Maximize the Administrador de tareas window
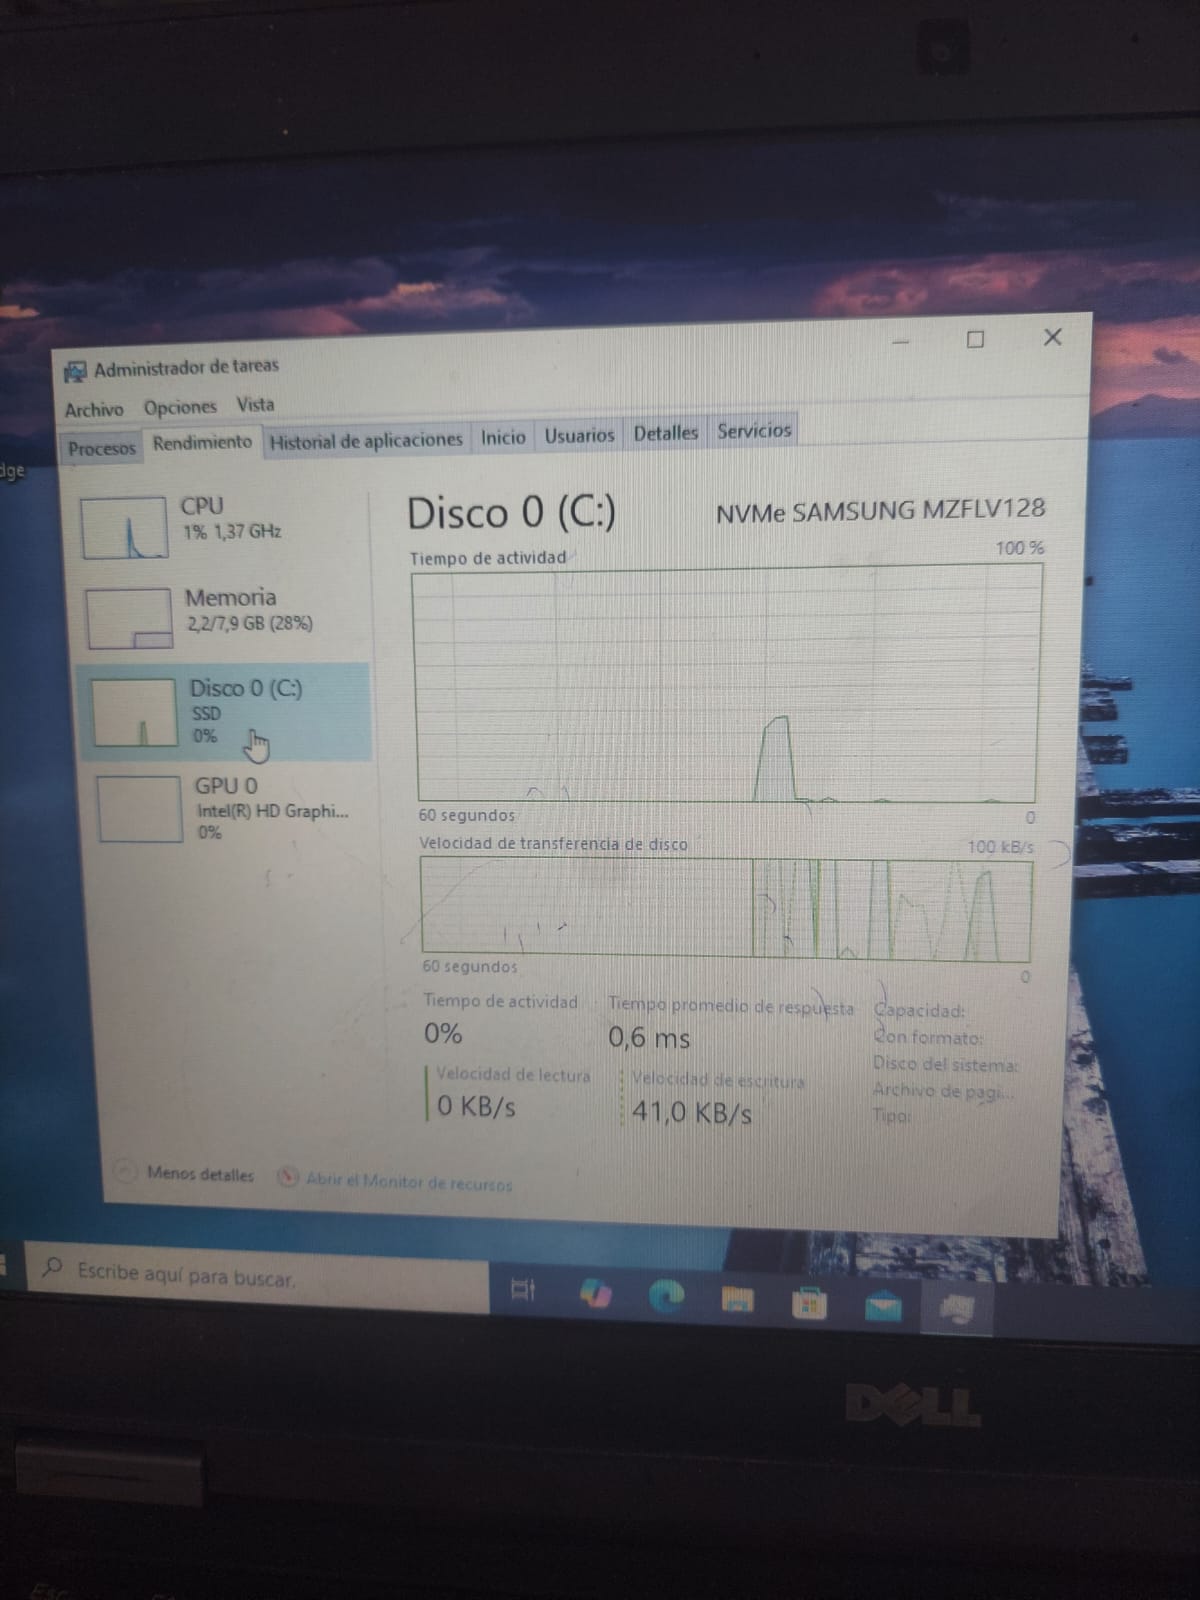 point(976,339)
